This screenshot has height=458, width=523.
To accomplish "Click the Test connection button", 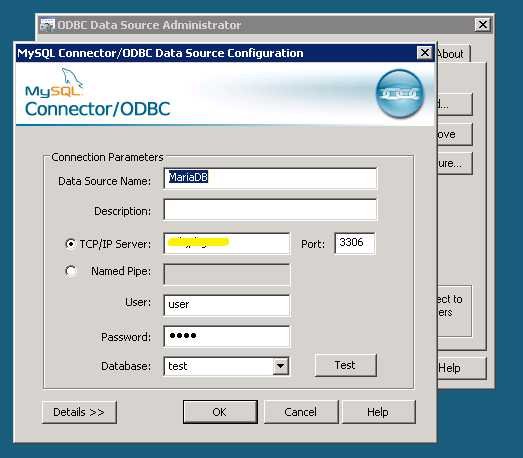I will 346,365.
